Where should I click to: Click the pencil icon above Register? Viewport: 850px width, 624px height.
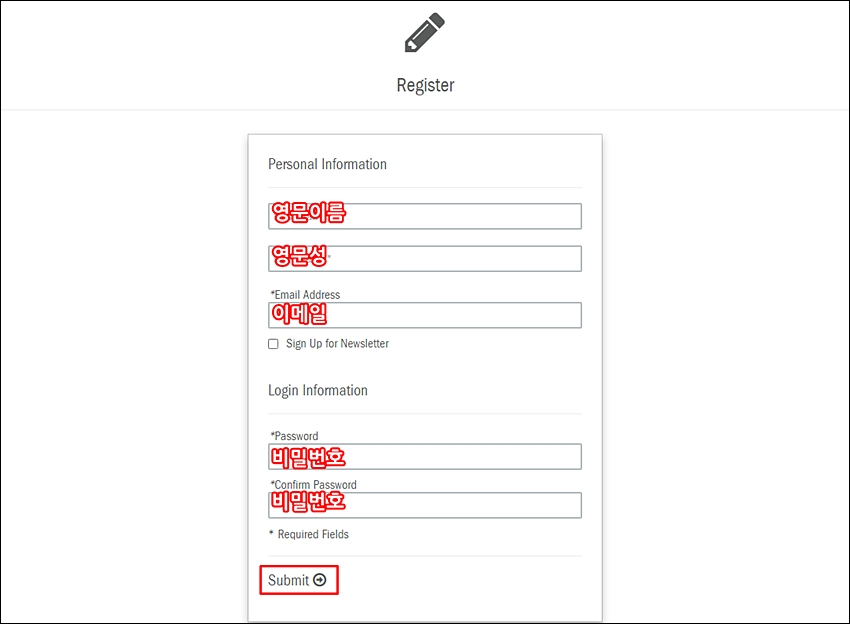pyautogui.click(x=425, y=33)
